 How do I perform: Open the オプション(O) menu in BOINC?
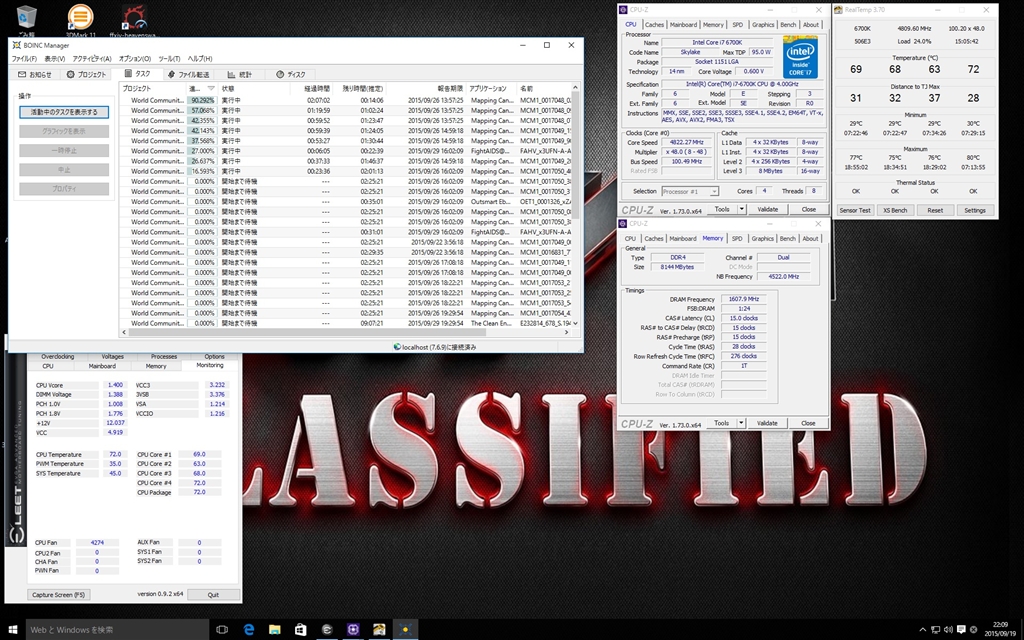click(135, 59)
